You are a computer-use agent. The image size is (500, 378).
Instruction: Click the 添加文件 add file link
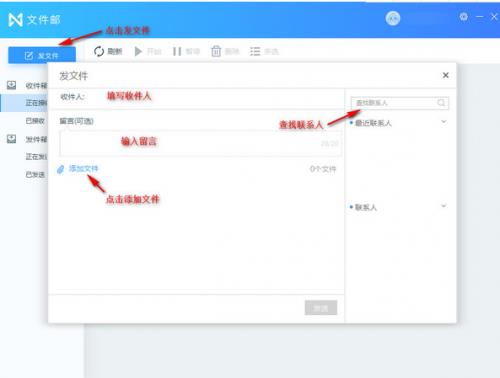click(84, 169)
